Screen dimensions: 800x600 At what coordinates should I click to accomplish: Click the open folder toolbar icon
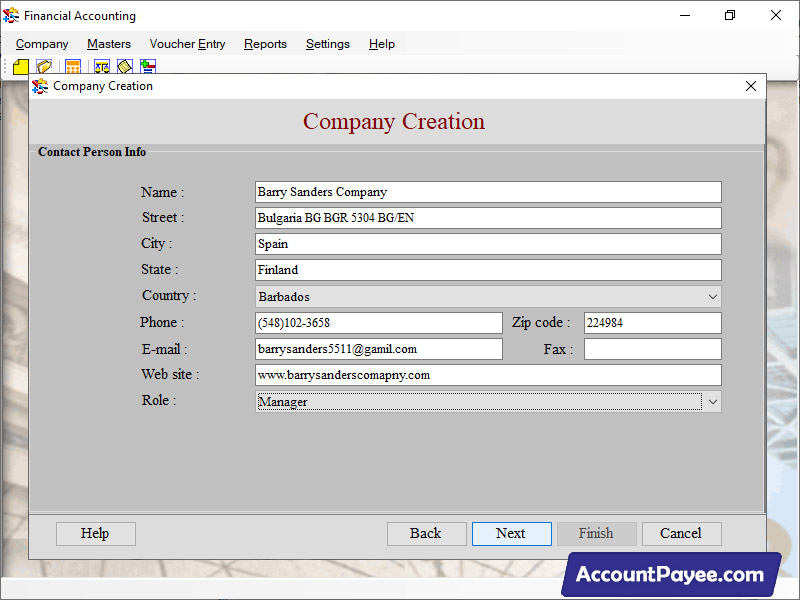pyautogui.click(x=44, y=67)
